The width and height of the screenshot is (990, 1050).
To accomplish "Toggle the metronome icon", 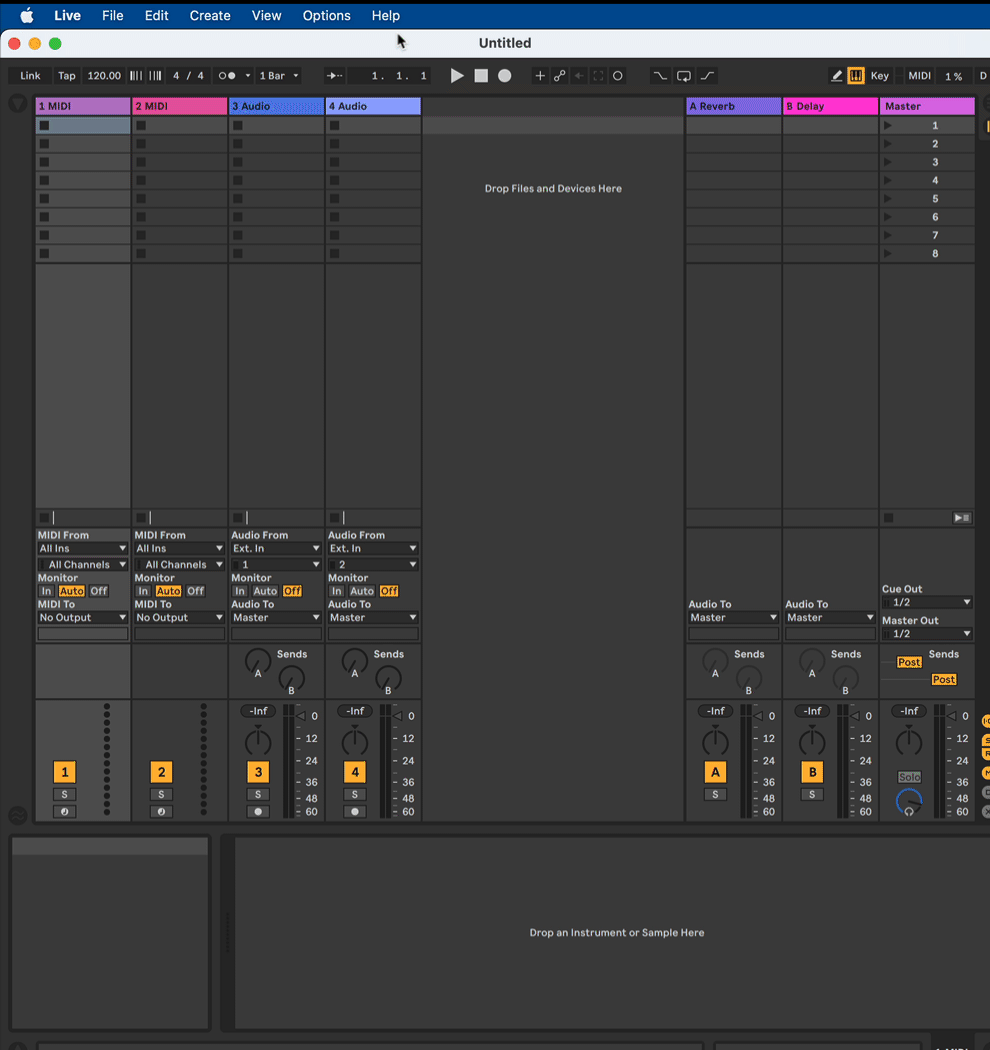I will [227, 76].
